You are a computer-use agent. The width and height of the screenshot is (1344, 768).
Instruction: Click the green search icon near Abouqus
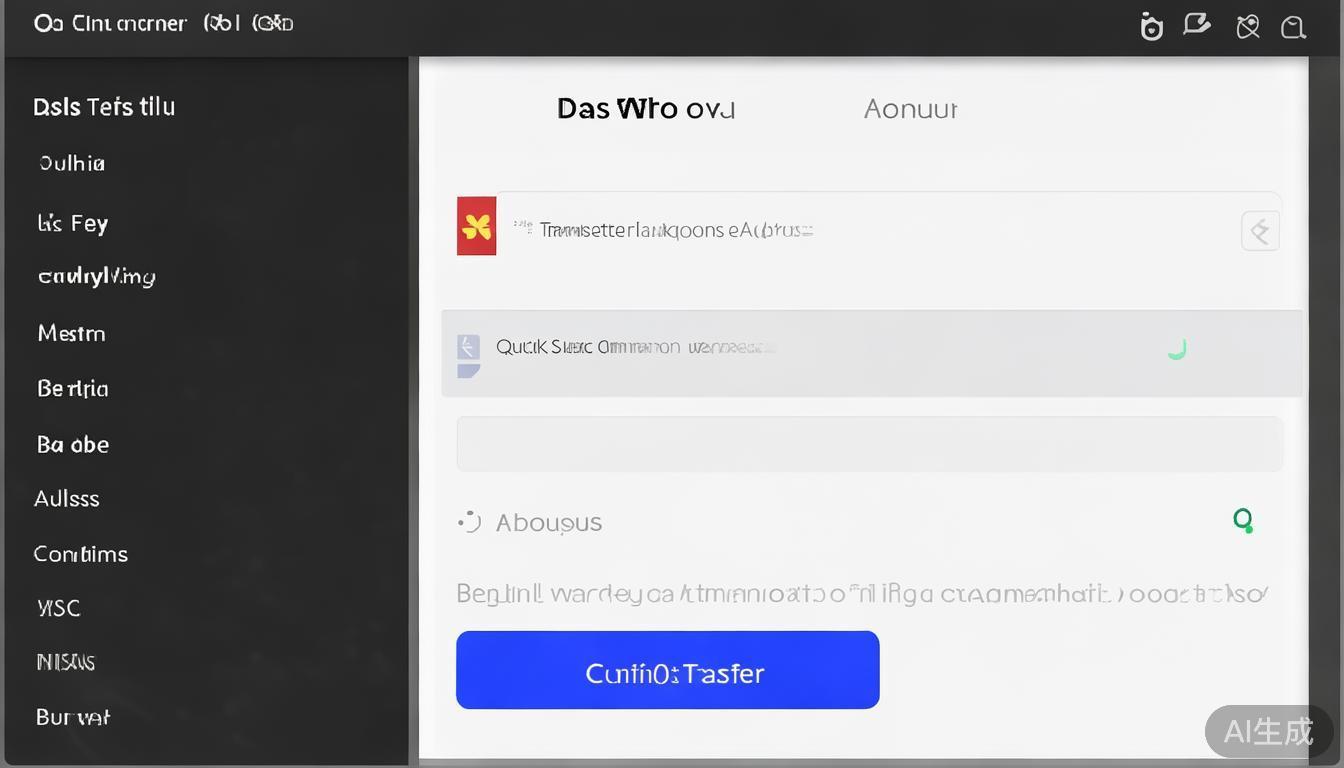[1243, 520]
